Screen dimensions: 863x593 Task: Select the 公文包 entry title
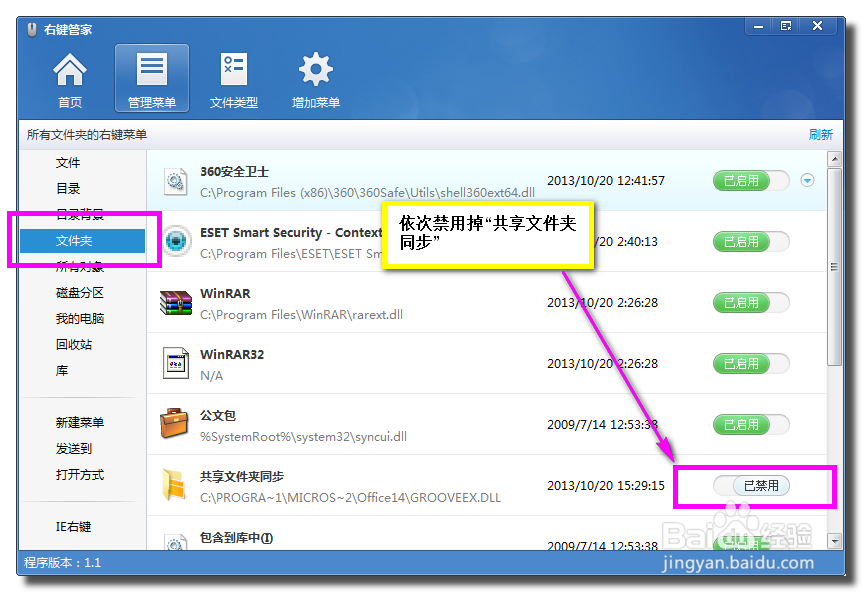click(218, 415)
